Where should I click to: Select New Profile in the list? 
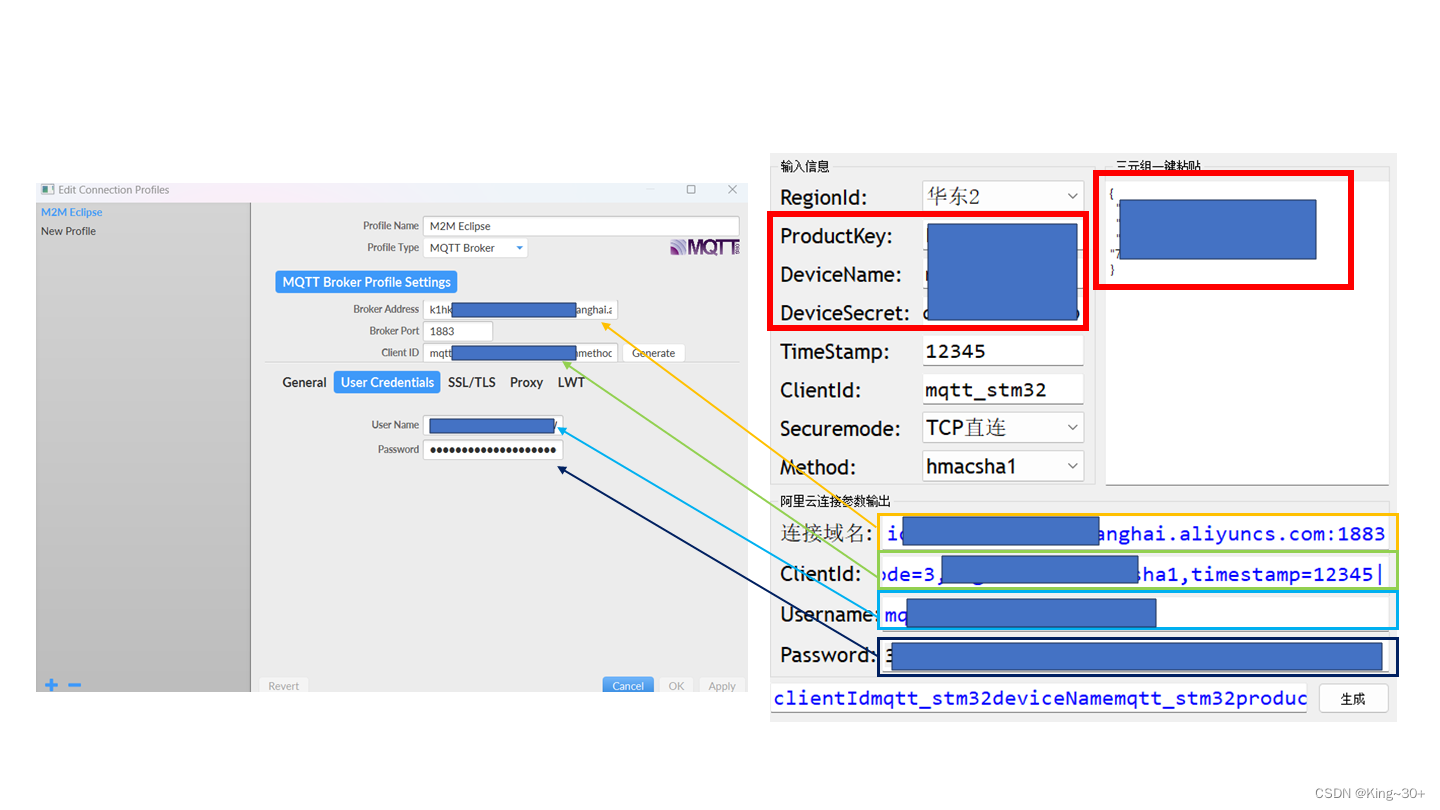coord(69,231)
